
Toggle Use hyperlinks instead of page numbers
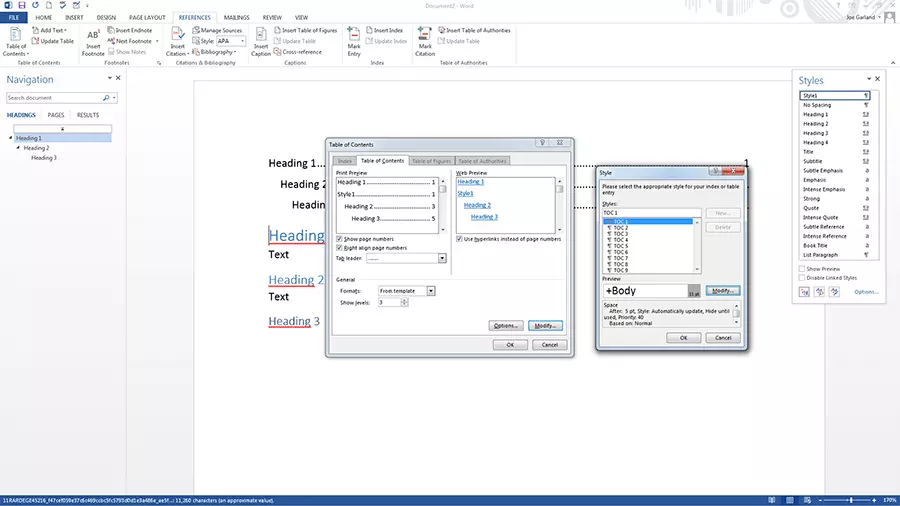click(x=460, y=239)
